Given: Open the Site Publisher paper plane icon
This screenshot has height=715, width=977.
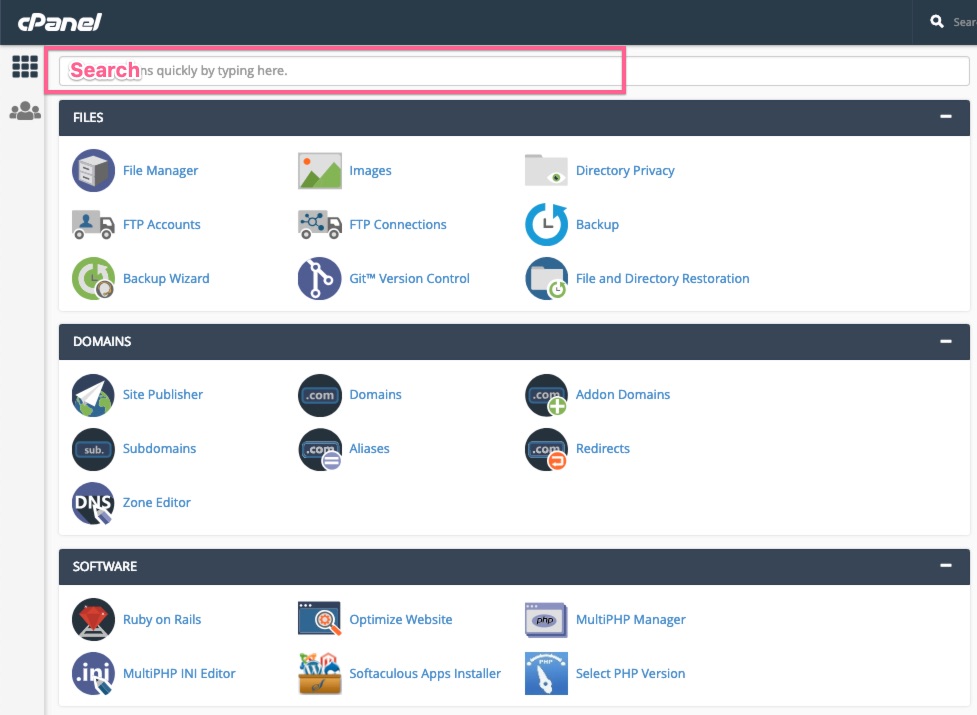Looking at the screenshot, I should pyautogui.click(x=93, y=395).
